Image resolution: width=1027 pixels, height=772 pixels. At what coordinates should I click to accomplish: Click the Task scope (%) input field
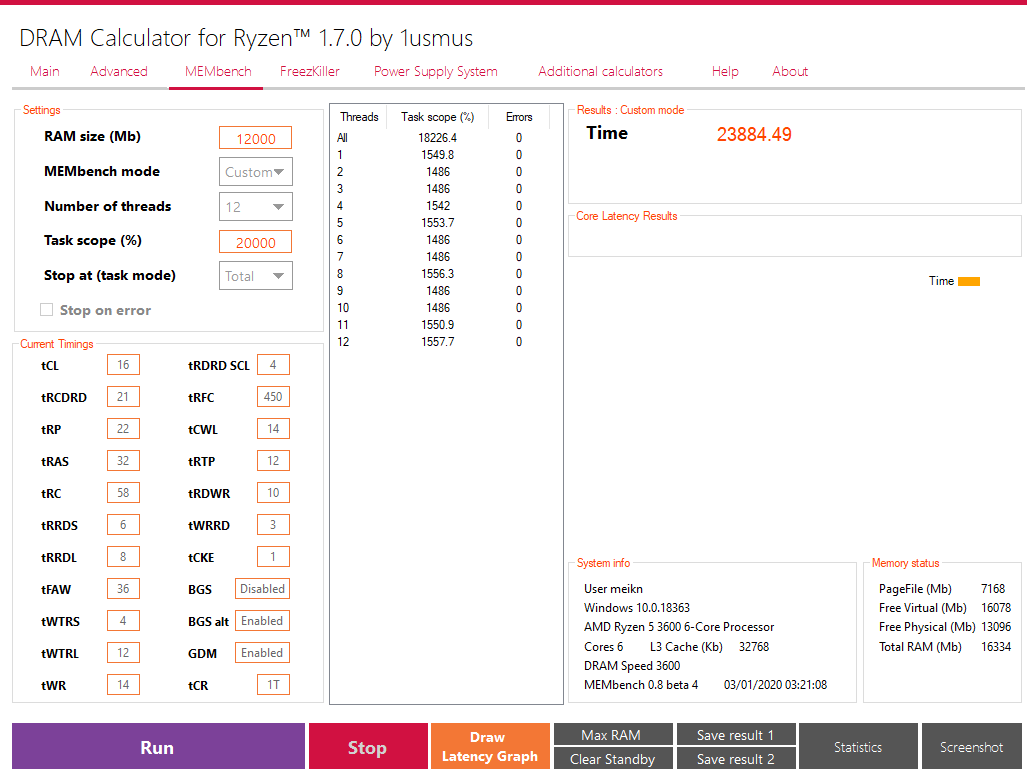255,242
